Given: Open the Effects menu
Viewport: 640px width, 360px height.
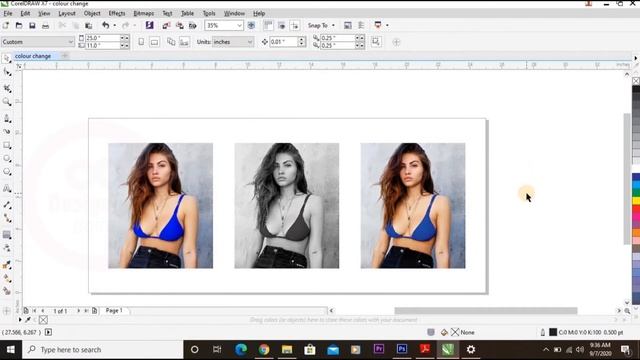Looking at the screenshot, I should (117, 13).
